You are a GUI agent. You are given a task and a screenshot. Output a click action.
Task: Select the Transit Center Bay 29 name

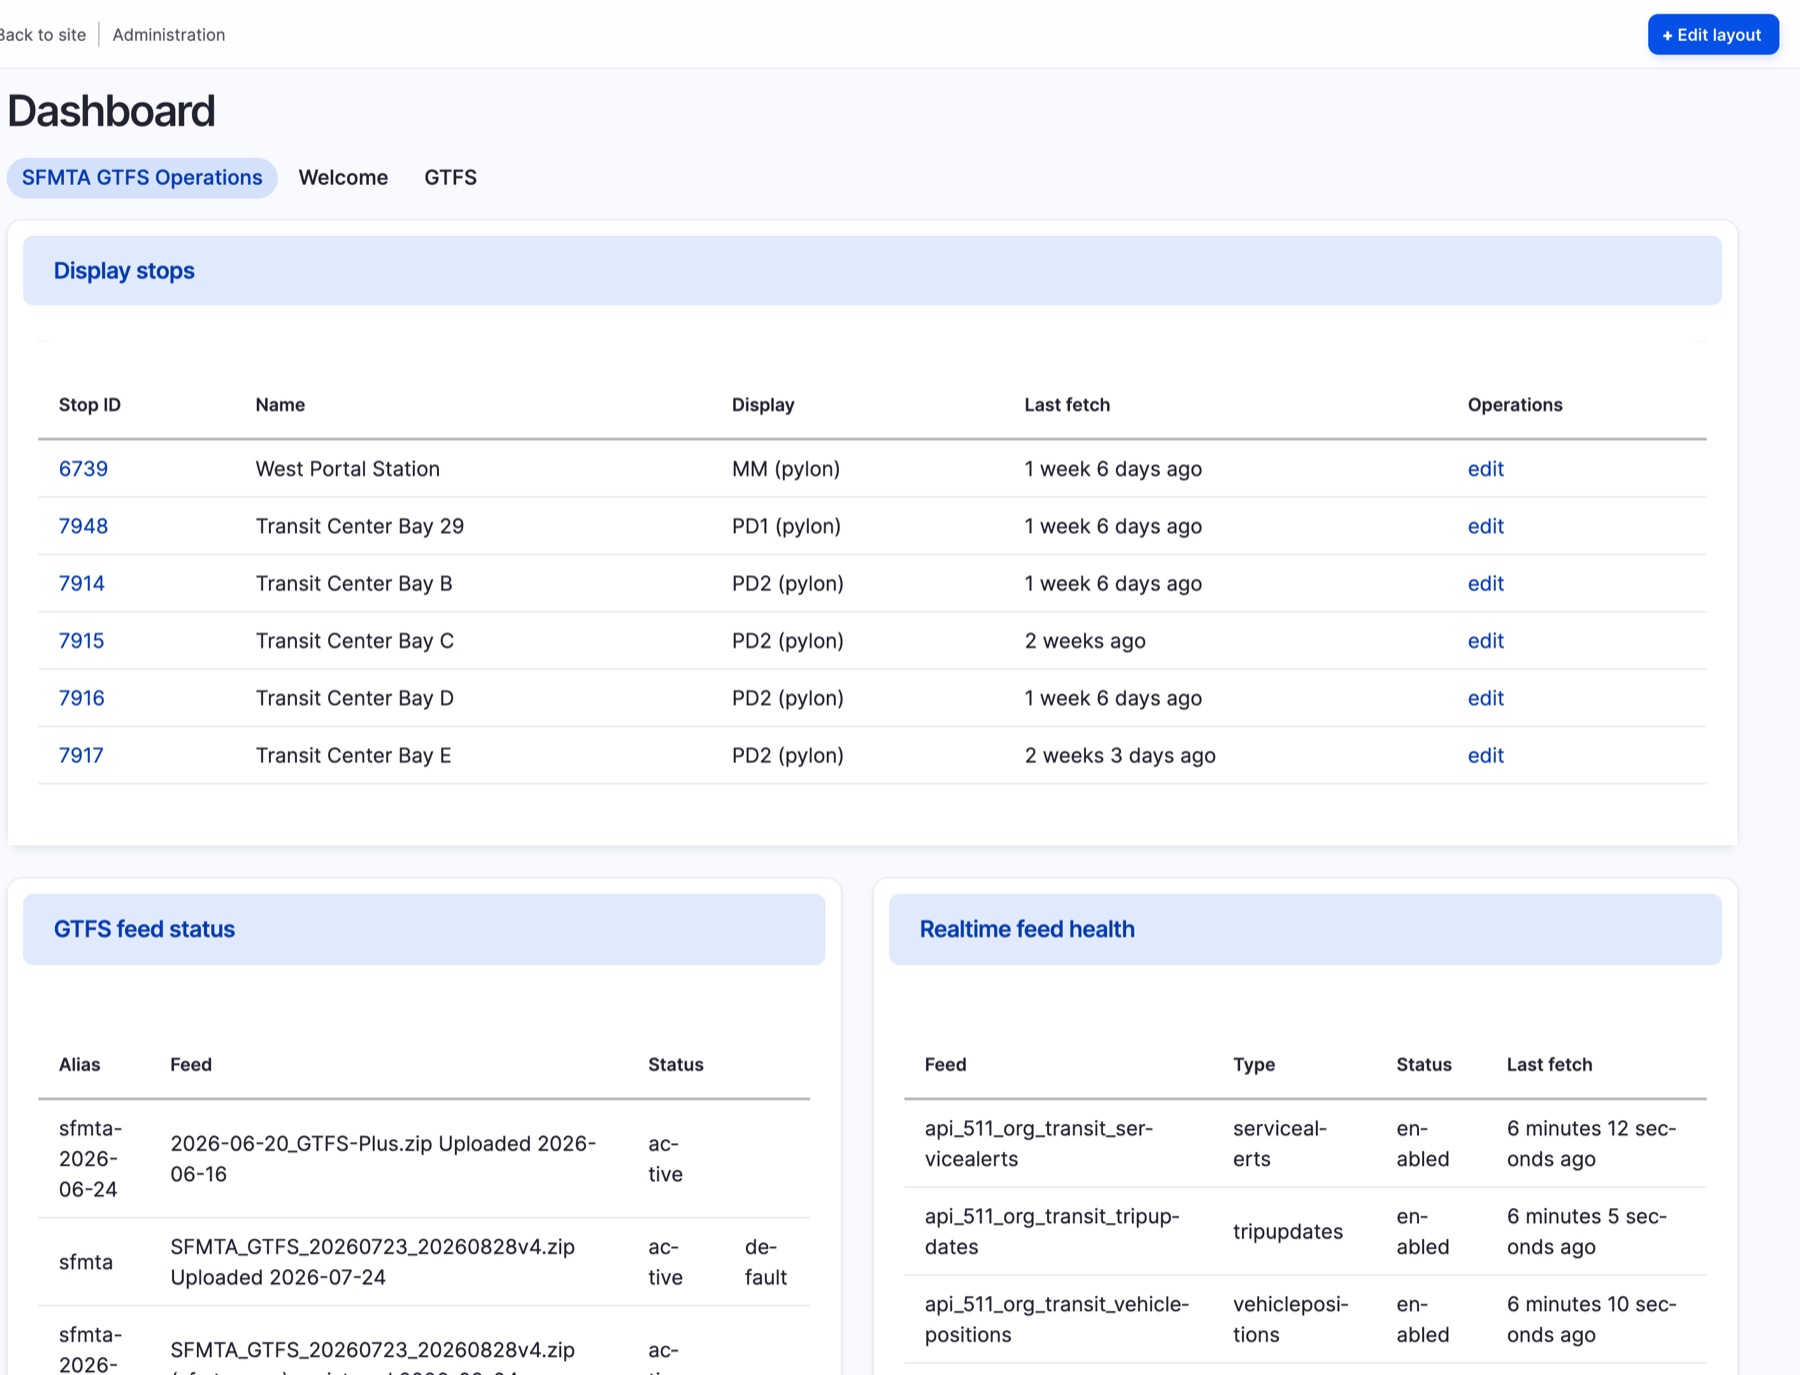pos(360,526)
